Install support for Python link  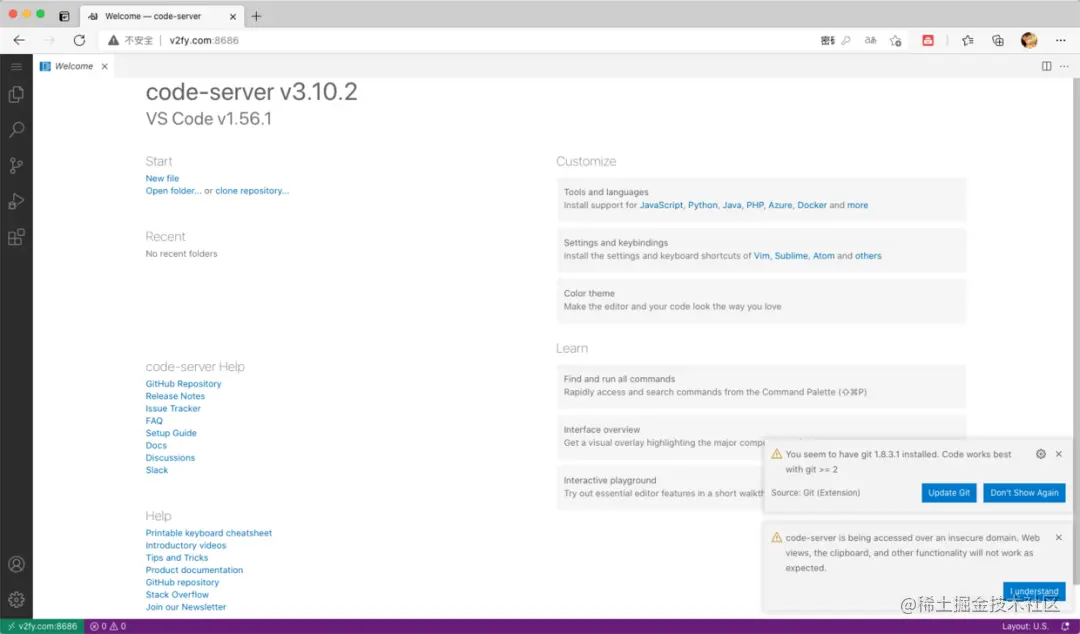click(x=703, y=205)
